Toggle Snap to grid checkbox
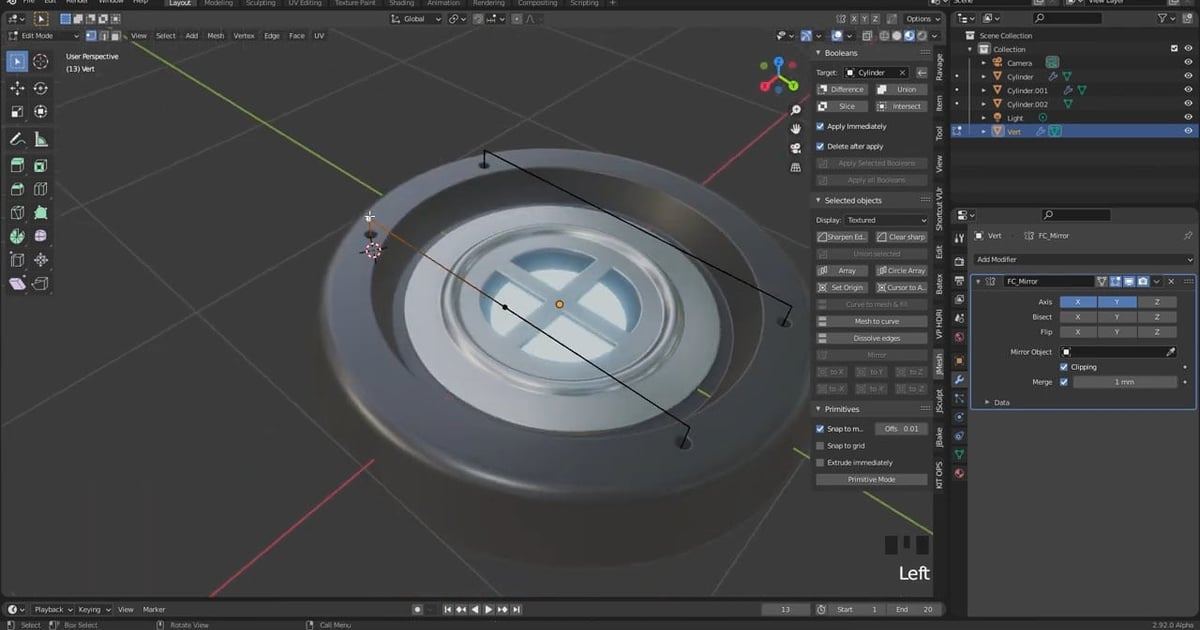 pos(821,445)
